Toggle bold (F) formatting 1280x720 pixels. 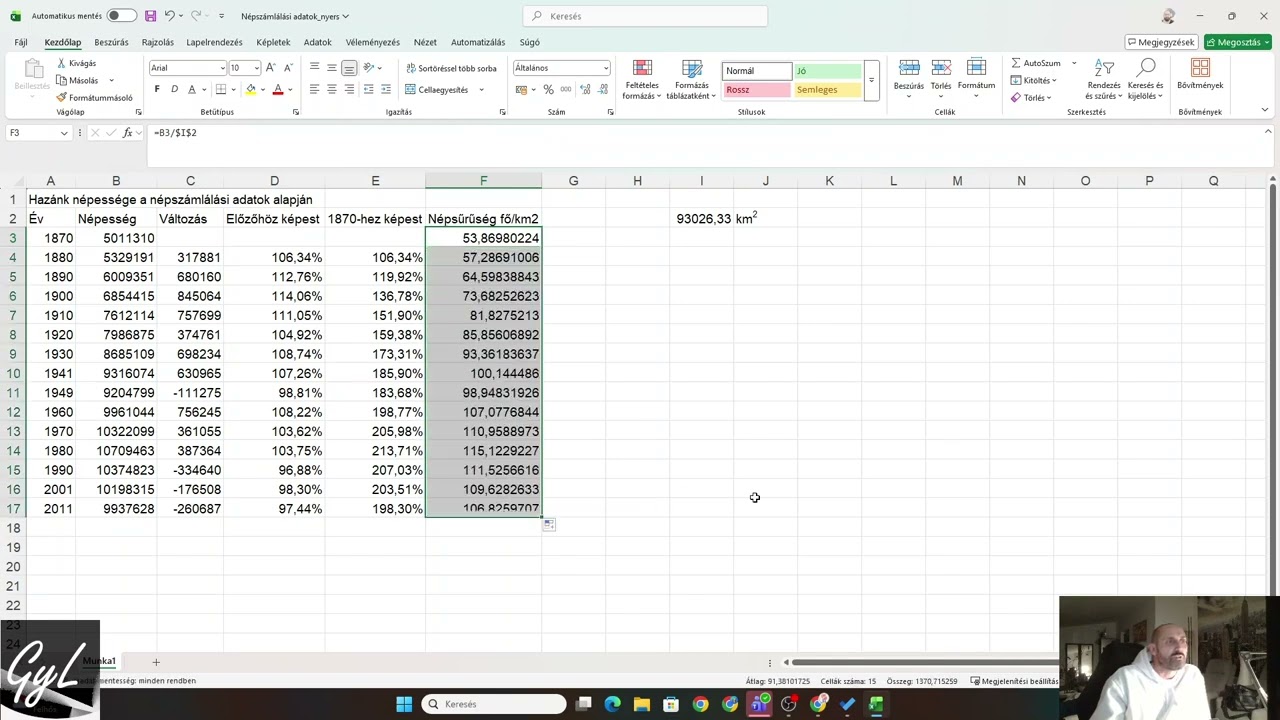click(157, 89)
